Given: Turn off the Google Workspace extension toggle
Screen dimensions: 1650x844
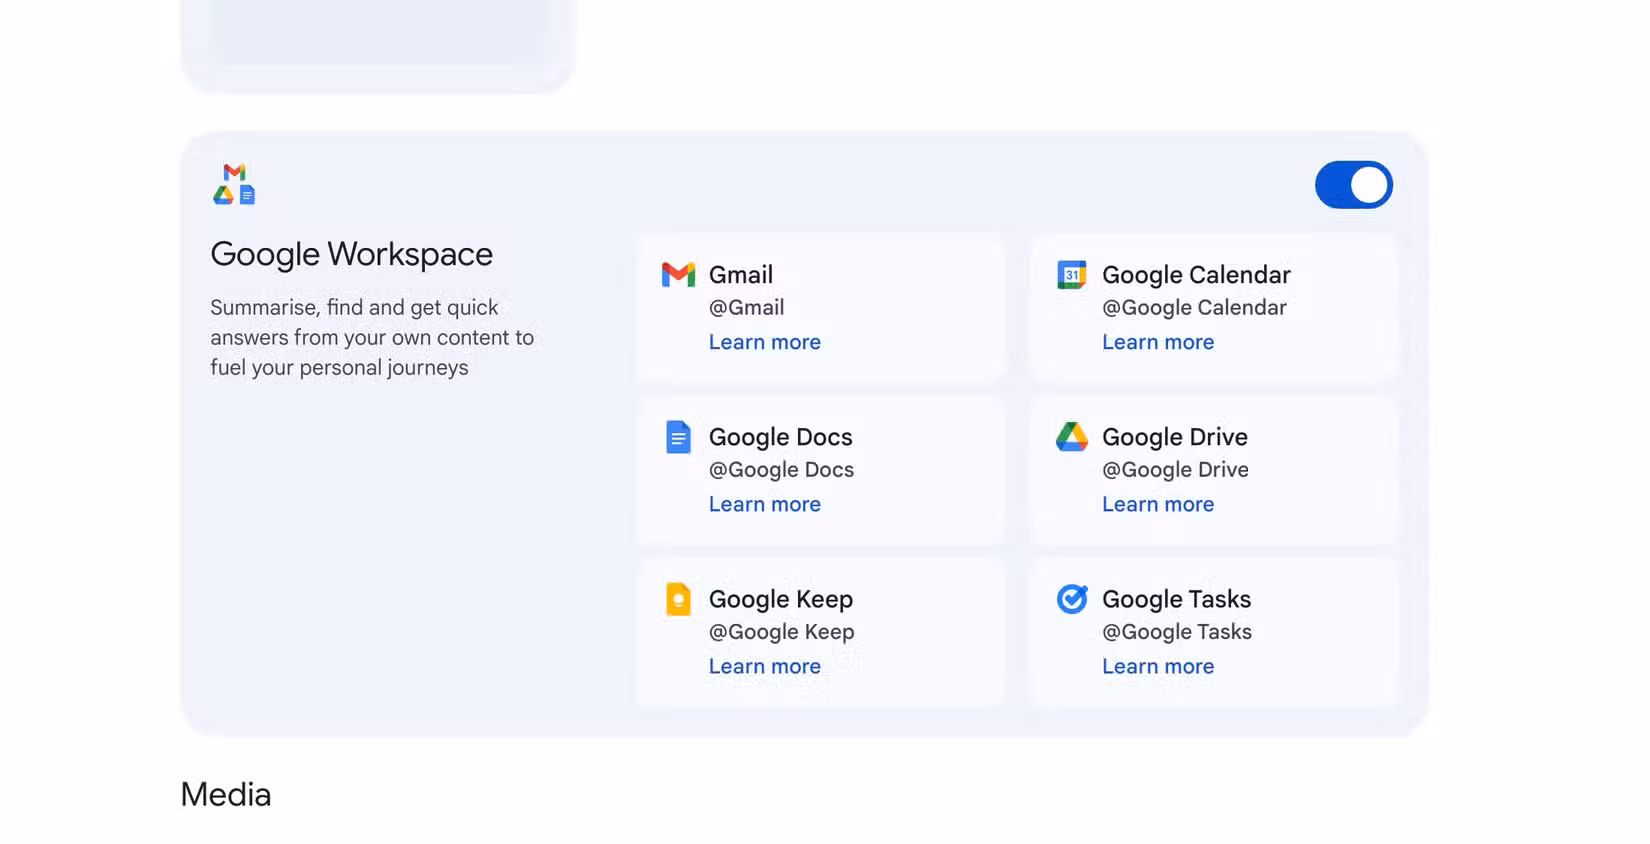Looking at the screenshot, I should click(x=1353, y=185).
